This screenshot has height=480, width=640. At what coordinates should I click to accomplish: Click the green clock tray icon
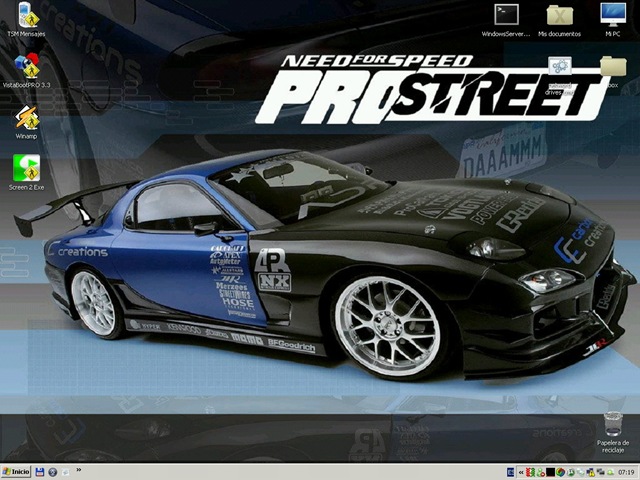point(571,472)
